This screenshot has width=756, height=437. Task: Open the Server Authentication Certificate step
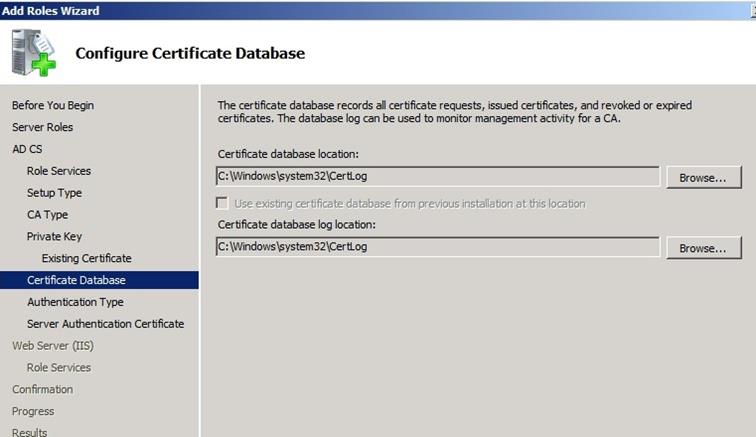click(x=106, y=324)
